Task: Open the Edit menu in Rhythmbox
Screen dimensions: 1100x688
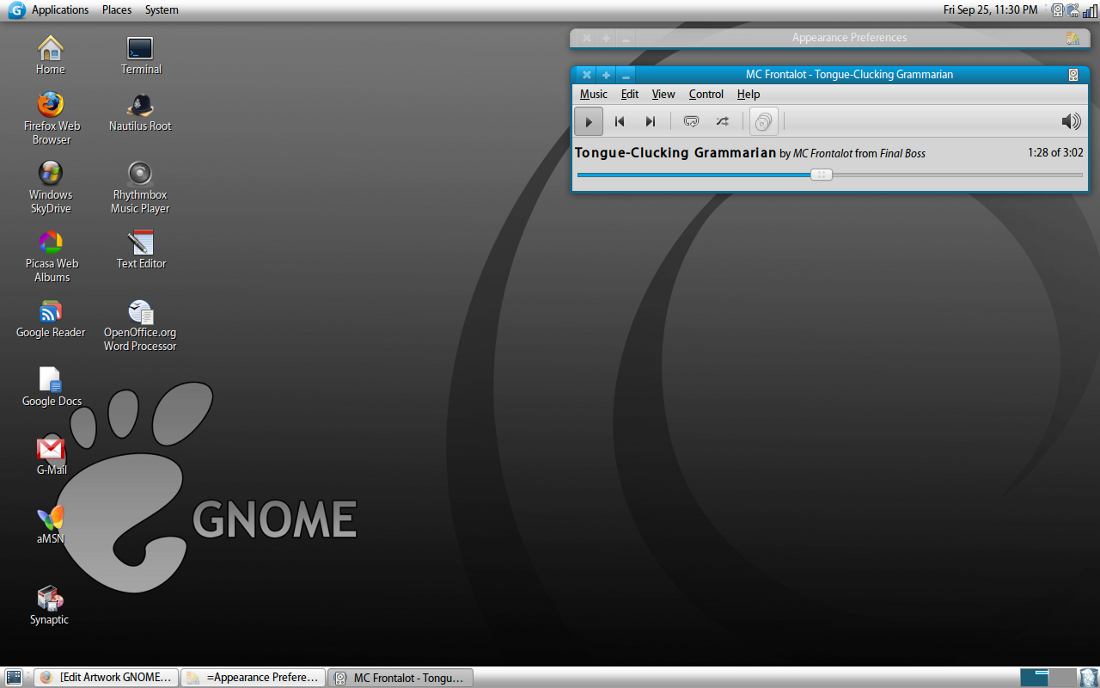Action: pyautogui.click(x=629, y=94)
